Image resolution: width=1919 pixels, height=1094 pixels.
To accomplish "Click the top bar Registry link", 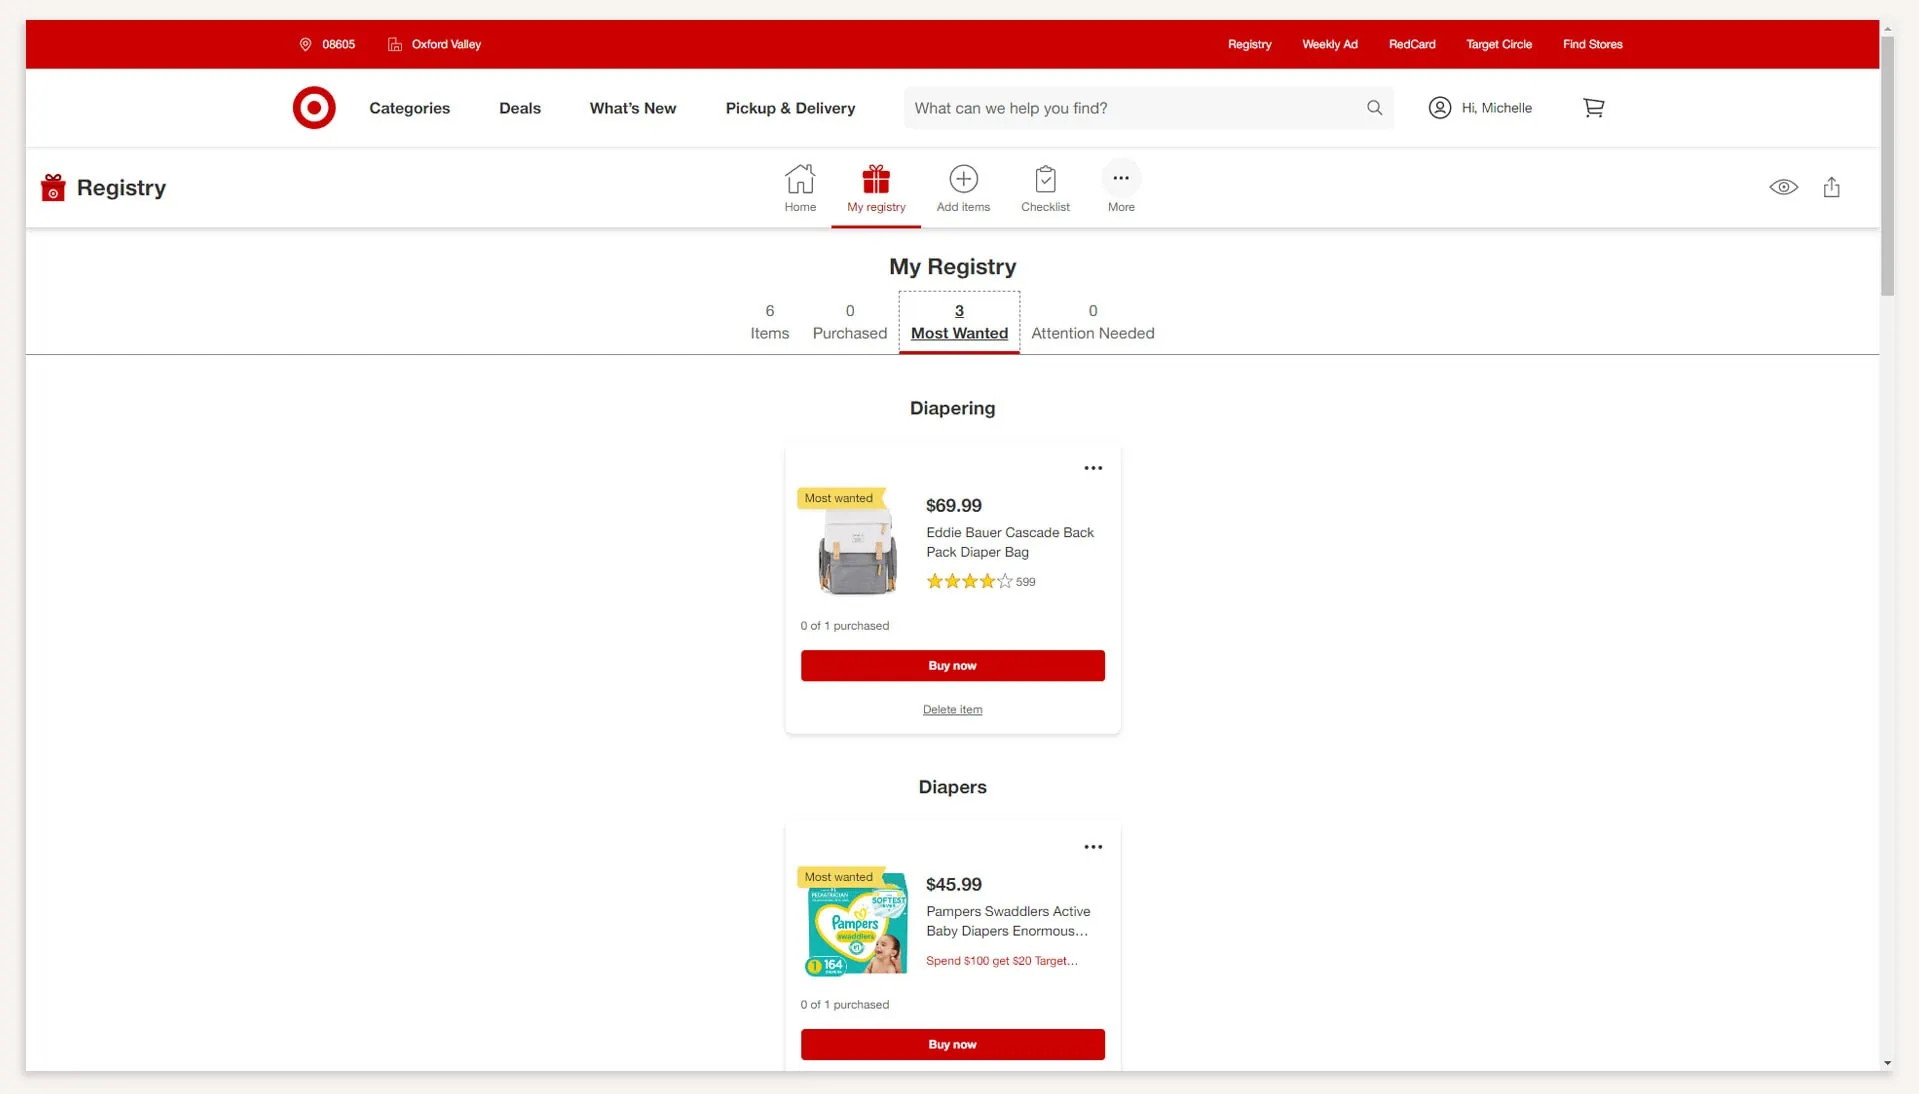I will [1249, 44].
